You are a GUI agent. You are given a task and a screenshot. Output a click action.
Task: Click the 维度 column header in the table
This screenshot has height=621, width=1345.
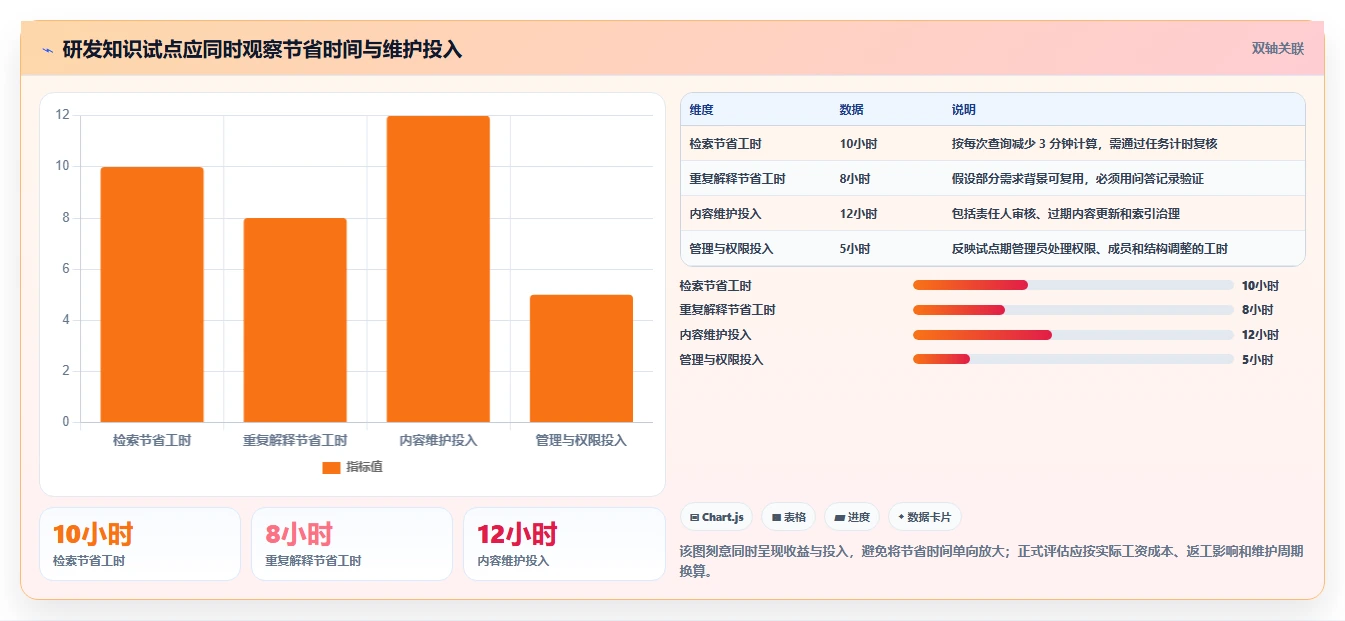pyautogui.click(x=702, y=110)
